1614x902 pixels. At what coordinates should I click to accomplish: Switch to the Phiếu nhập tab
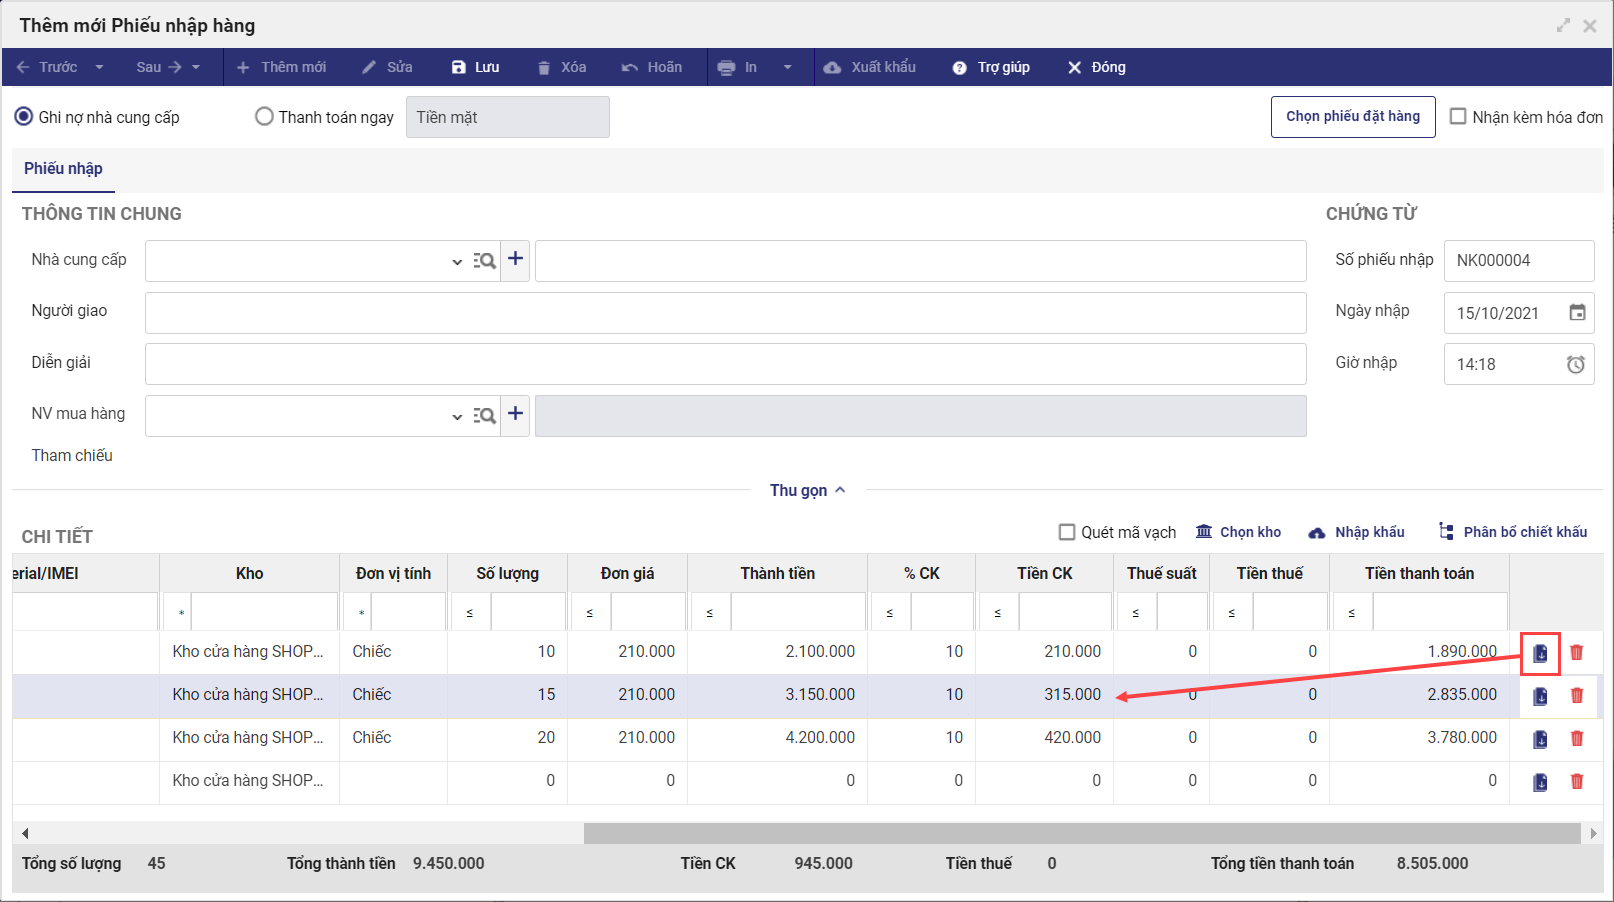click(63, 169)
